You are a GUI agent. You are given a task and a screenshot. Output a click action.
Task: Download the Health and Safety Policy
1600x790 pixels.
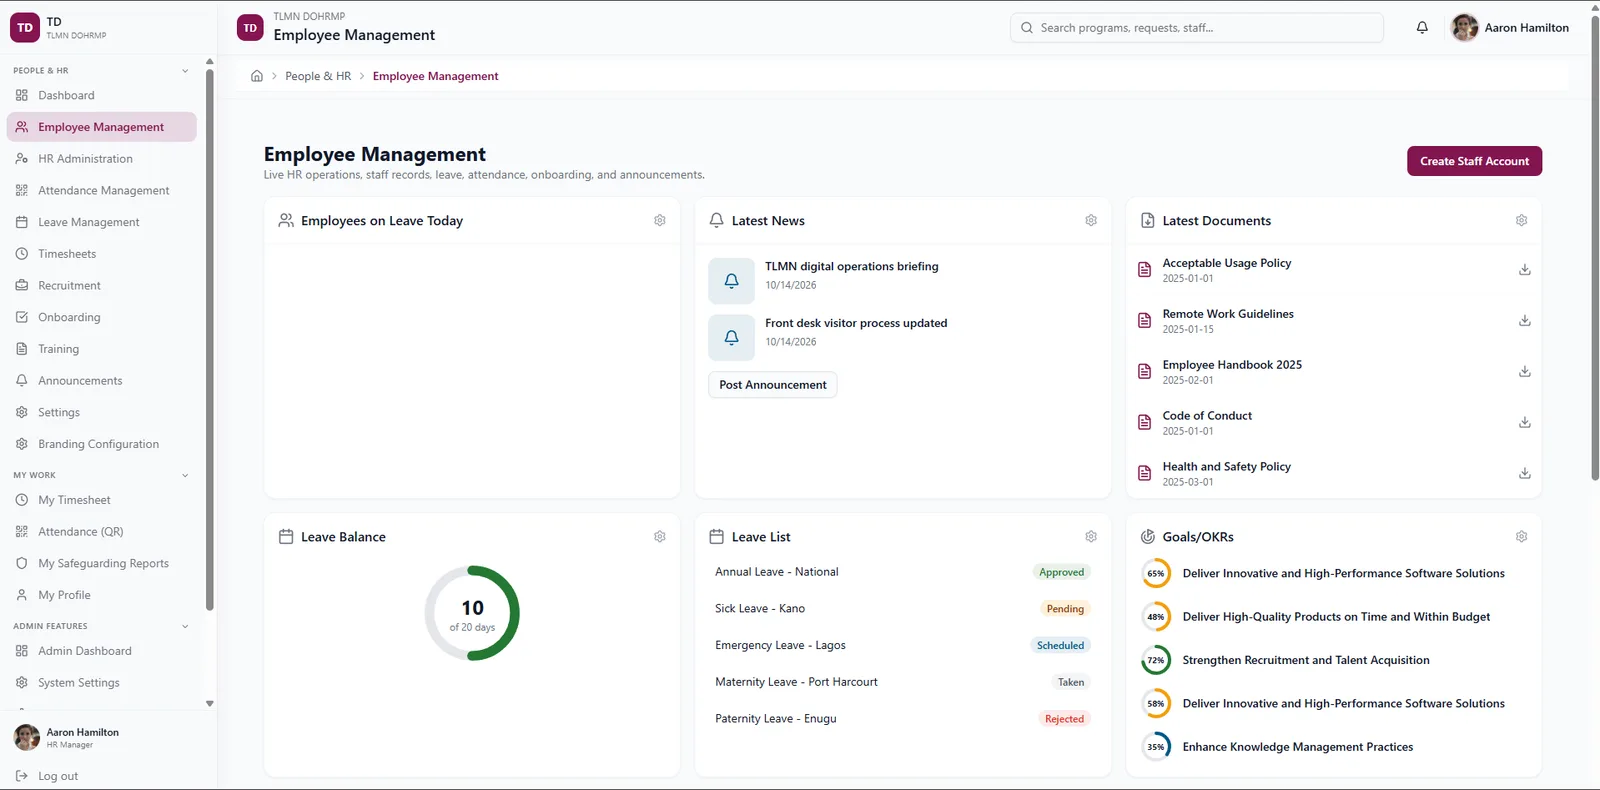(1525, 474)
